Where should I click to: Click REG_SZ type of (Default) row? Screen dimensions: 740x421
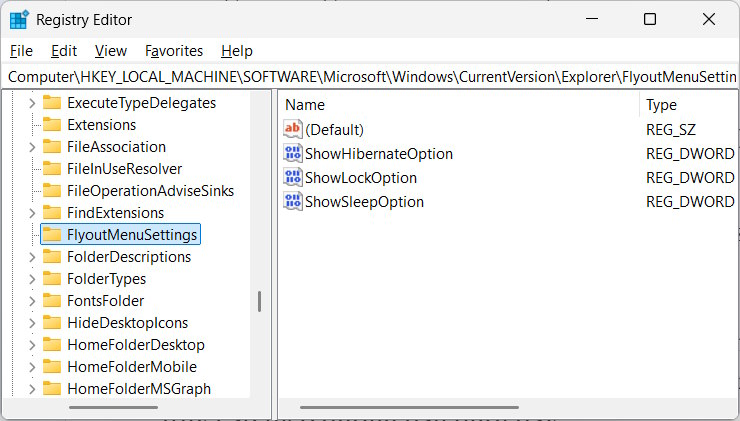[671, 130]
